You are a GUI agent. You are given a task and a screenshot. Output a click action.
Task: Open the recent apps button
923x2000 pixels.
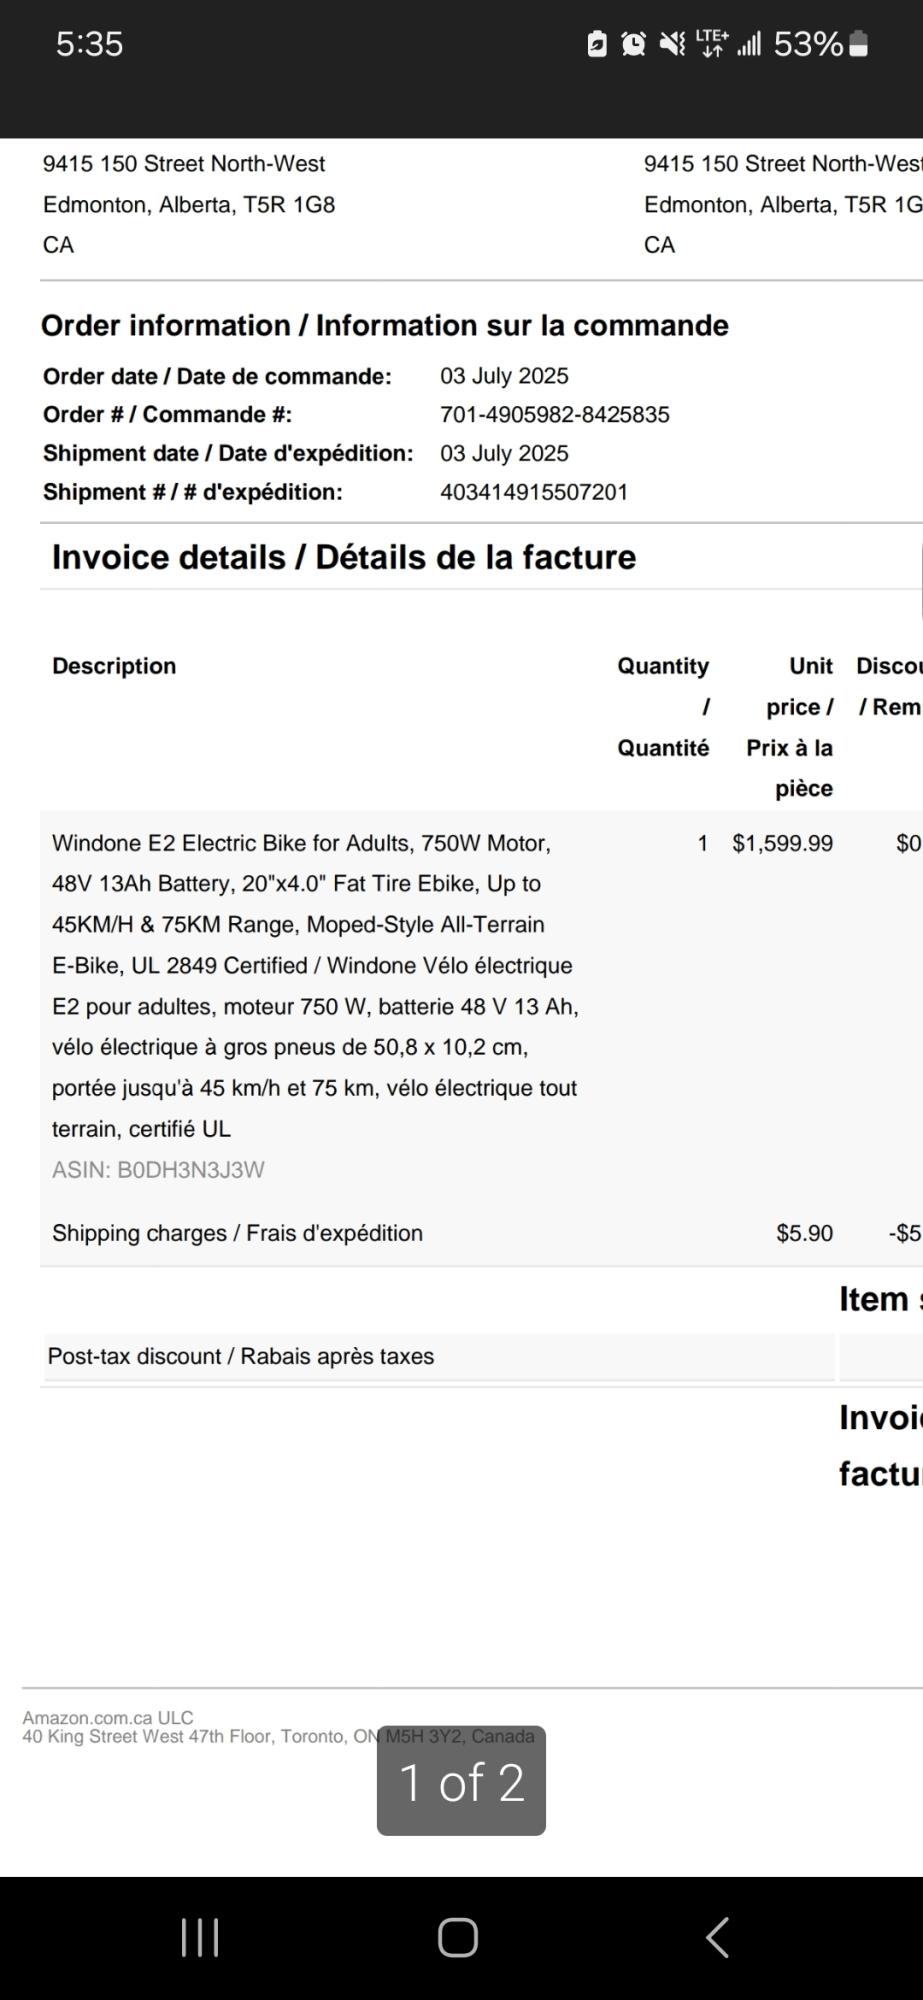click(x=200, y=1937)
